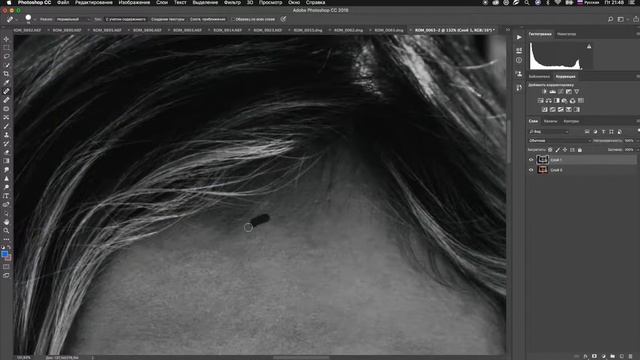The height and width of the screenshot is (360, 640).
Task: Switch to the 'Каналы' tab
Action: click(x=550, y=121)
